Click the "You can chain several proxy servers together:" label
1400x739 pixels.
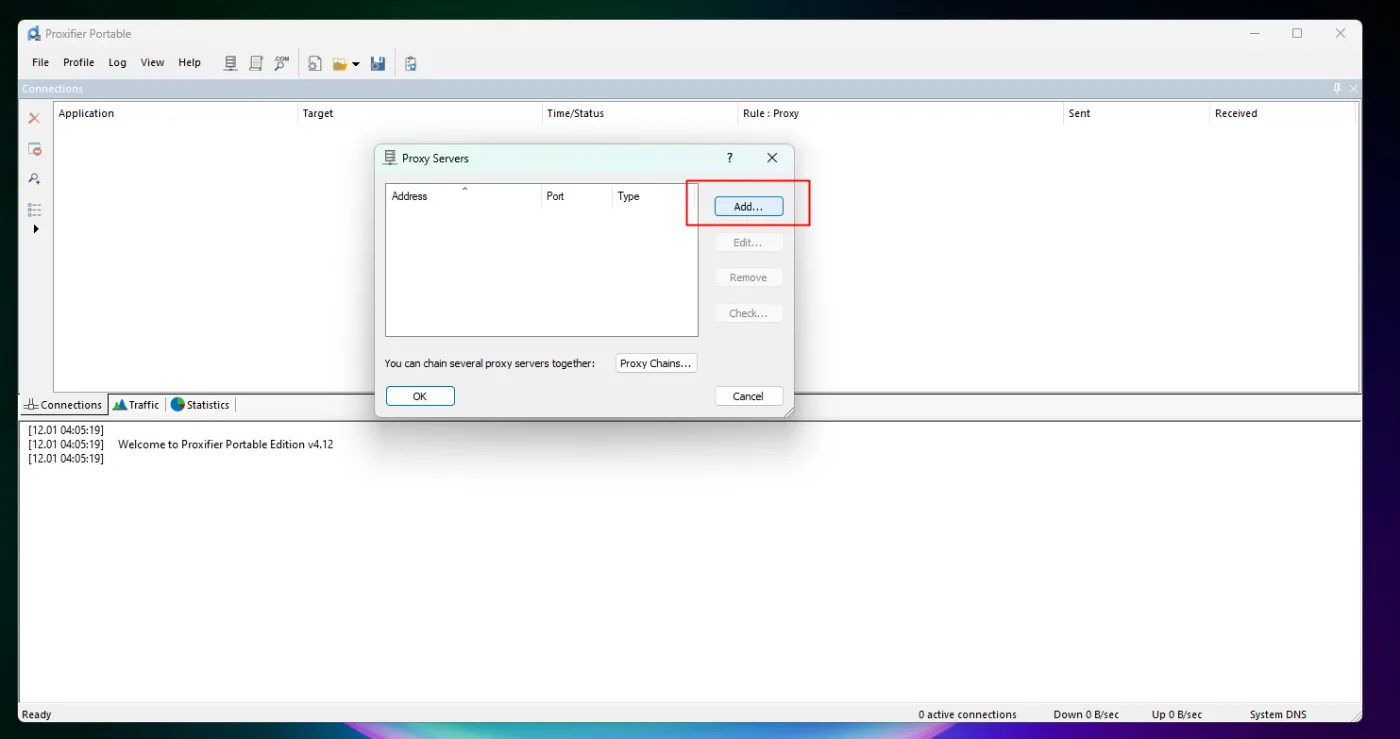point(490,364)
